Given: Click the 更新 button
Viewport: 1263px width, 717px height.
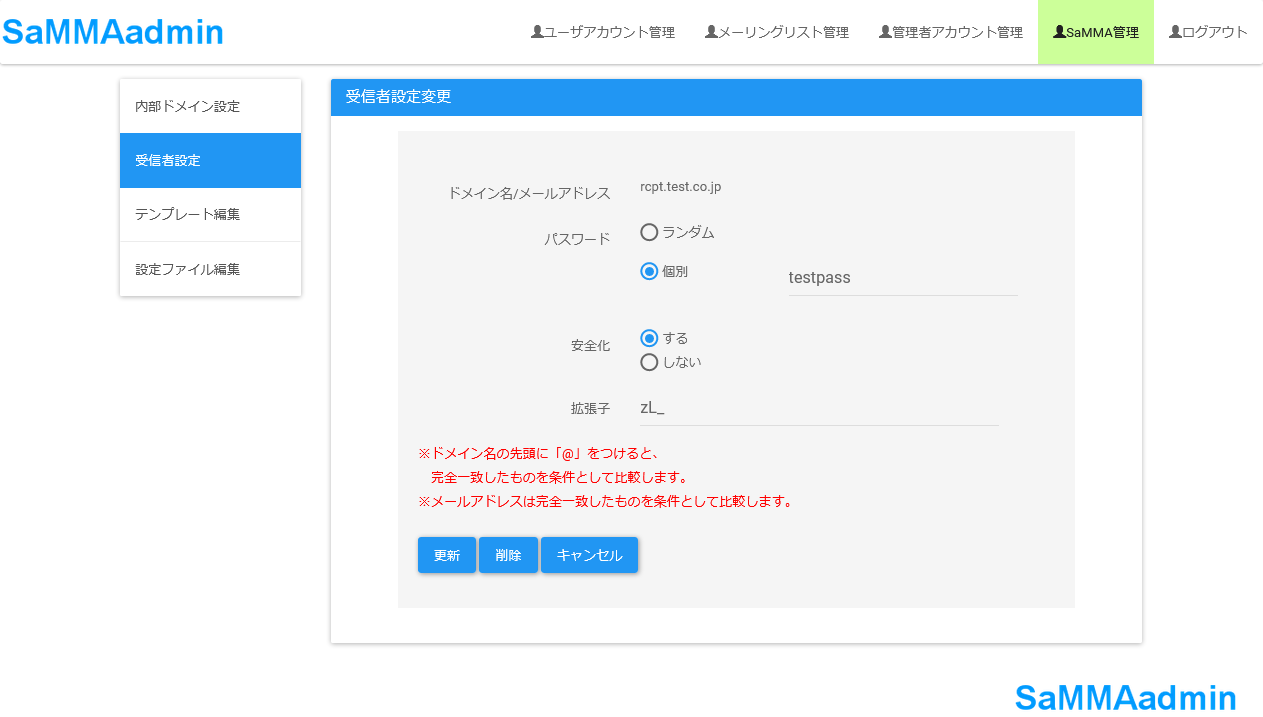Looking at the screenshot, I should (447, 555).
